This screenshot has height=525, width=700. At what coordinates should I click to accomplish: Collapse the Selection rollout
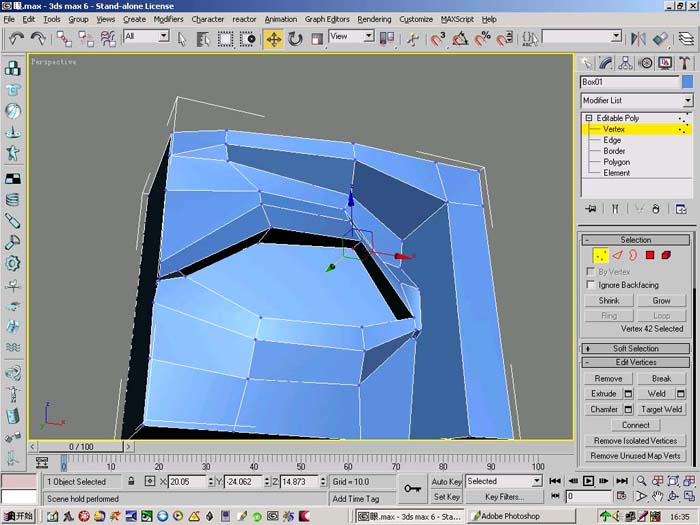tap(636, 240)
